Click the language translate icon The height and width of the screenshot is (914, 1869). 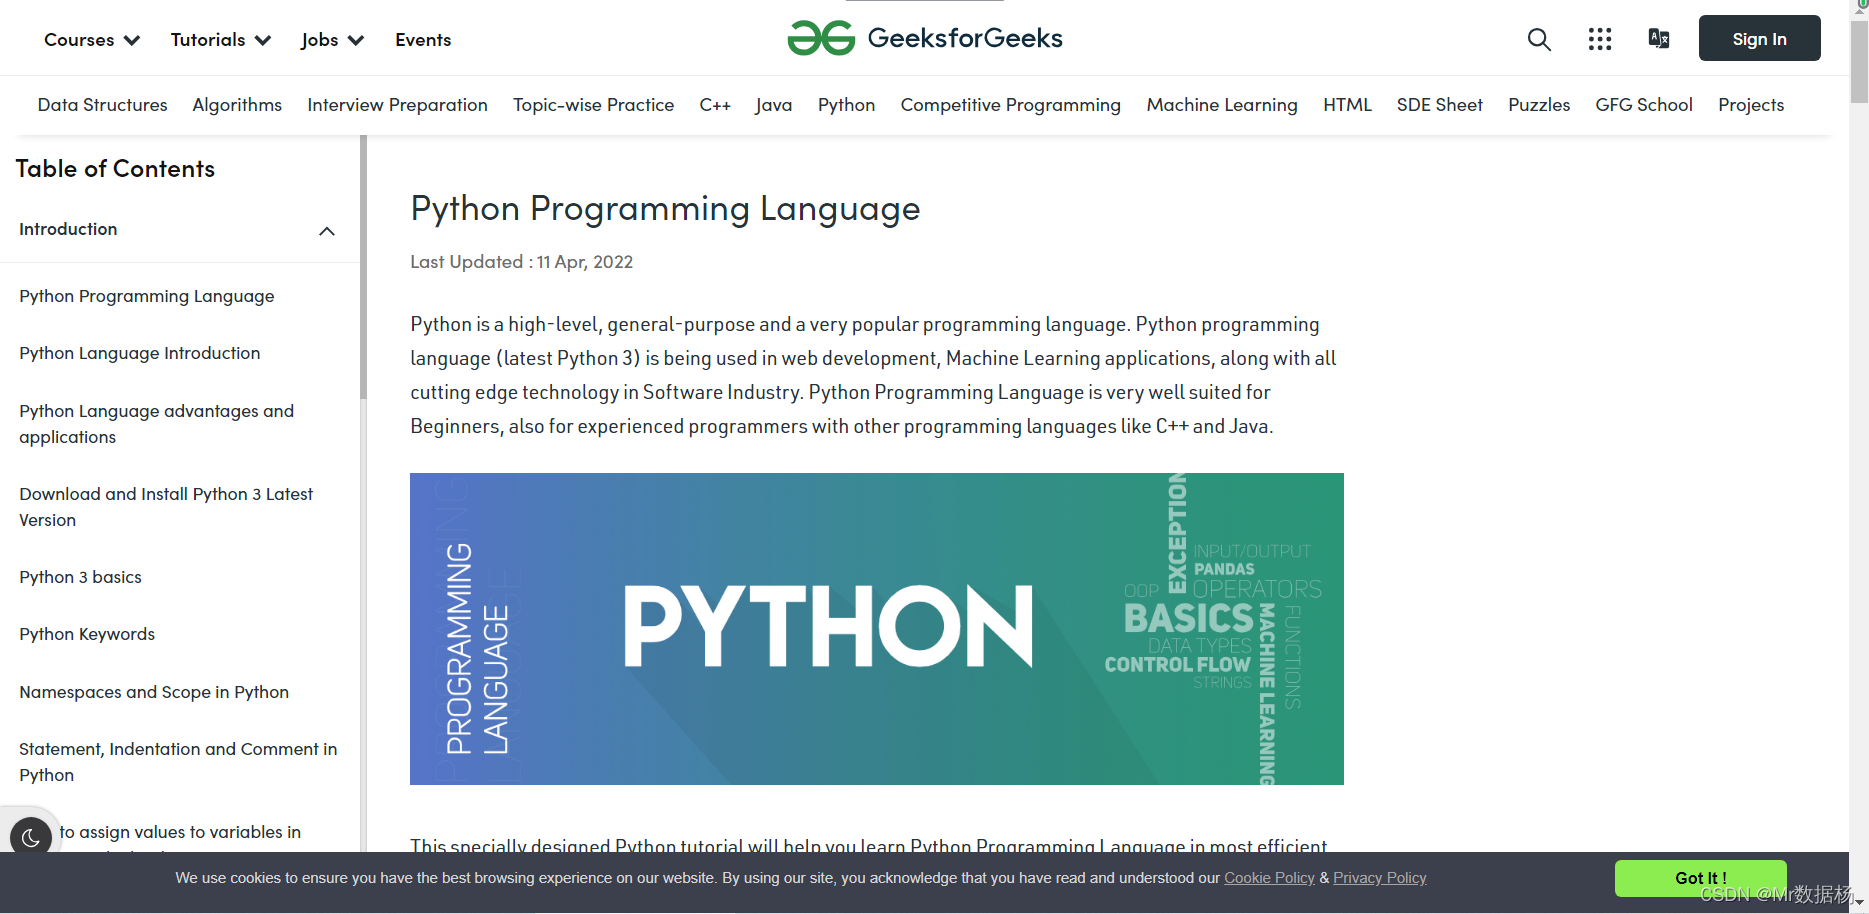click(1659, 39)
